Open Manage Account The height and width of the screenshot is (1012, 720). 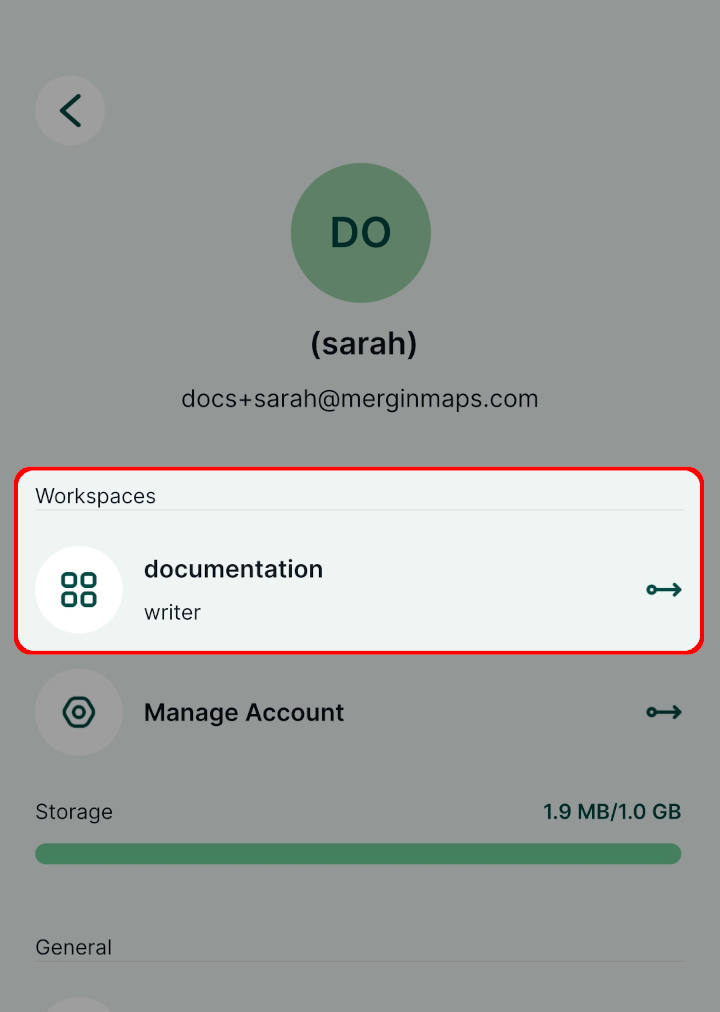click(x=244, y=713)
